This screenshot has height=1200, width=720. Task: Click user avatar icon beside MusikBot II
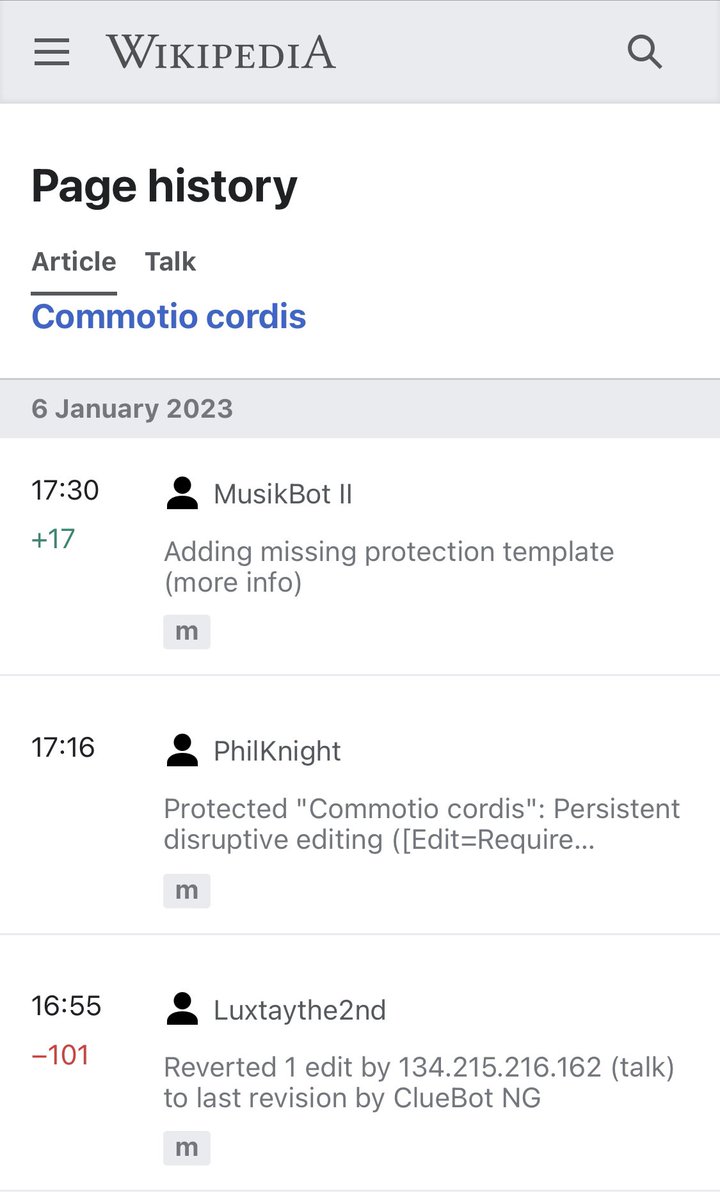pyautogui.click(x=182, y=494)
